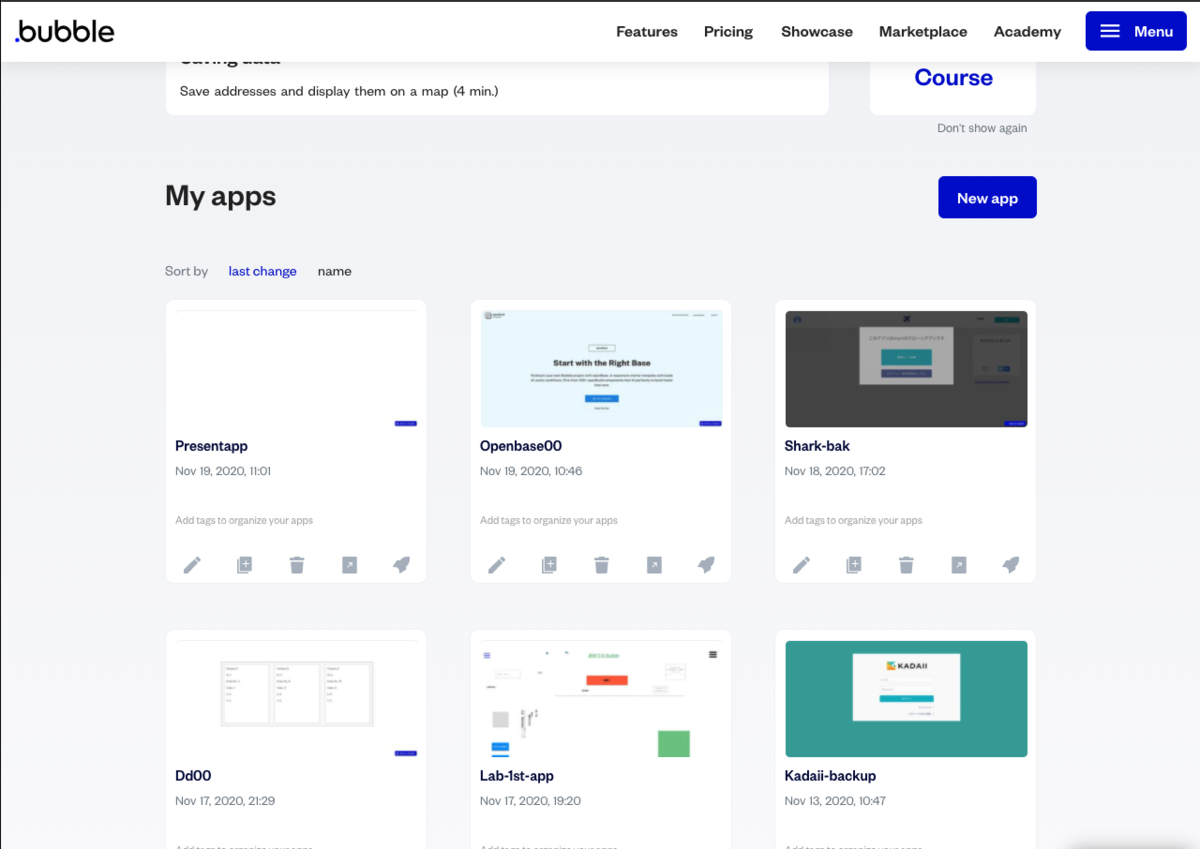Delete Shark-bak with its trash icon
This screenshot has width=1200, height=849.
(x=906, y=565)
